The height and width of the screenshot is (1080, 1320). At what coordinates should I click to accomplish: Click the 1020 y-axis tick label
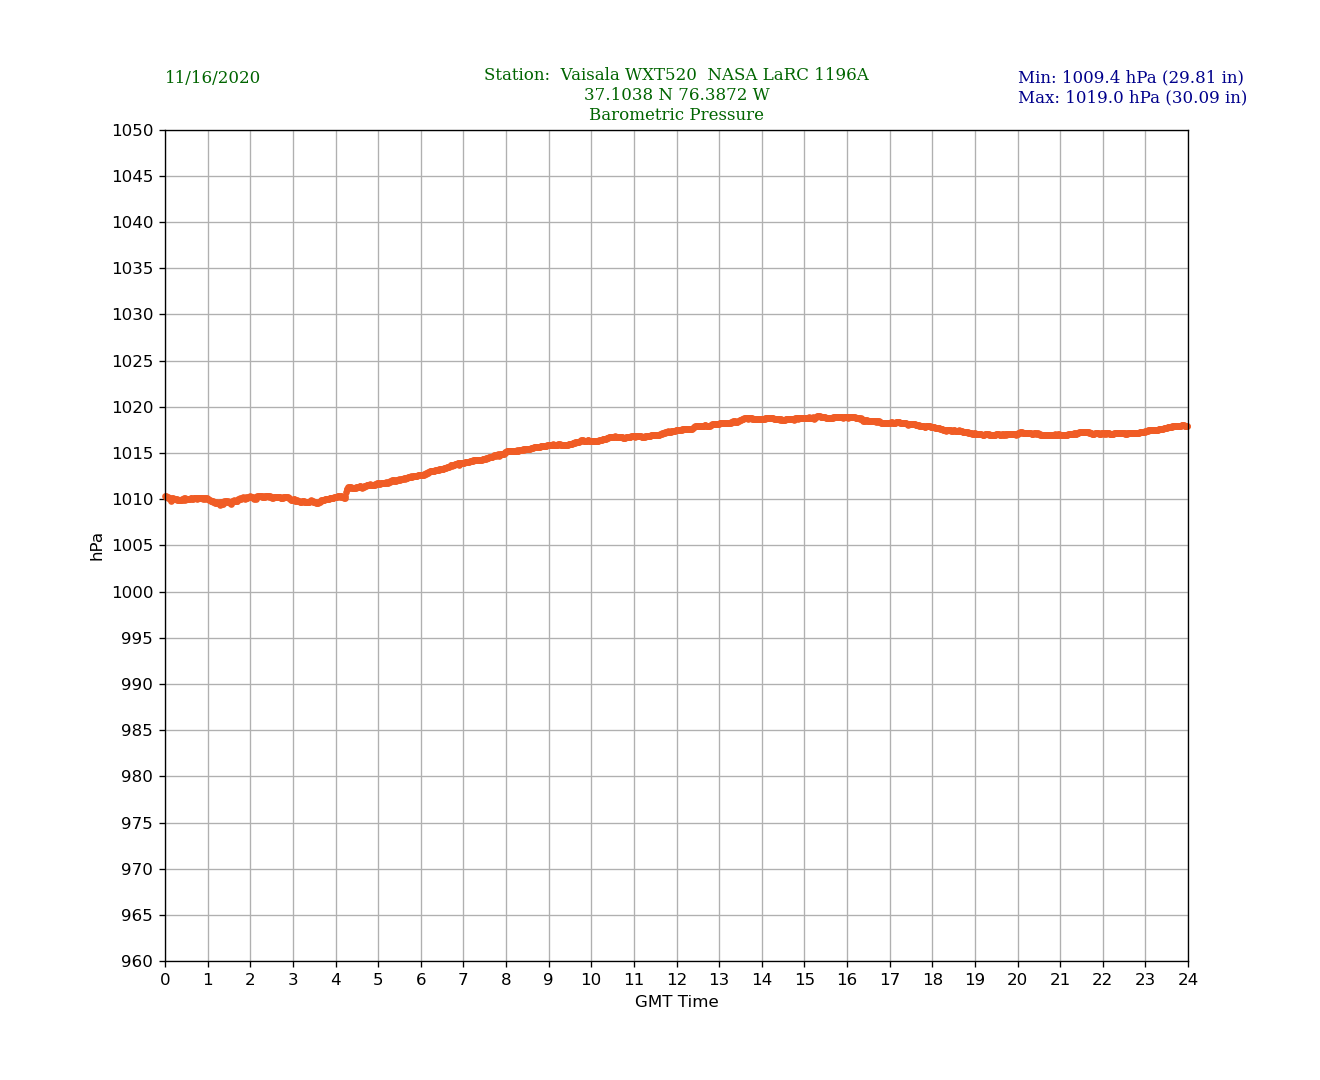pyautogui.click(x=132, y=407)
